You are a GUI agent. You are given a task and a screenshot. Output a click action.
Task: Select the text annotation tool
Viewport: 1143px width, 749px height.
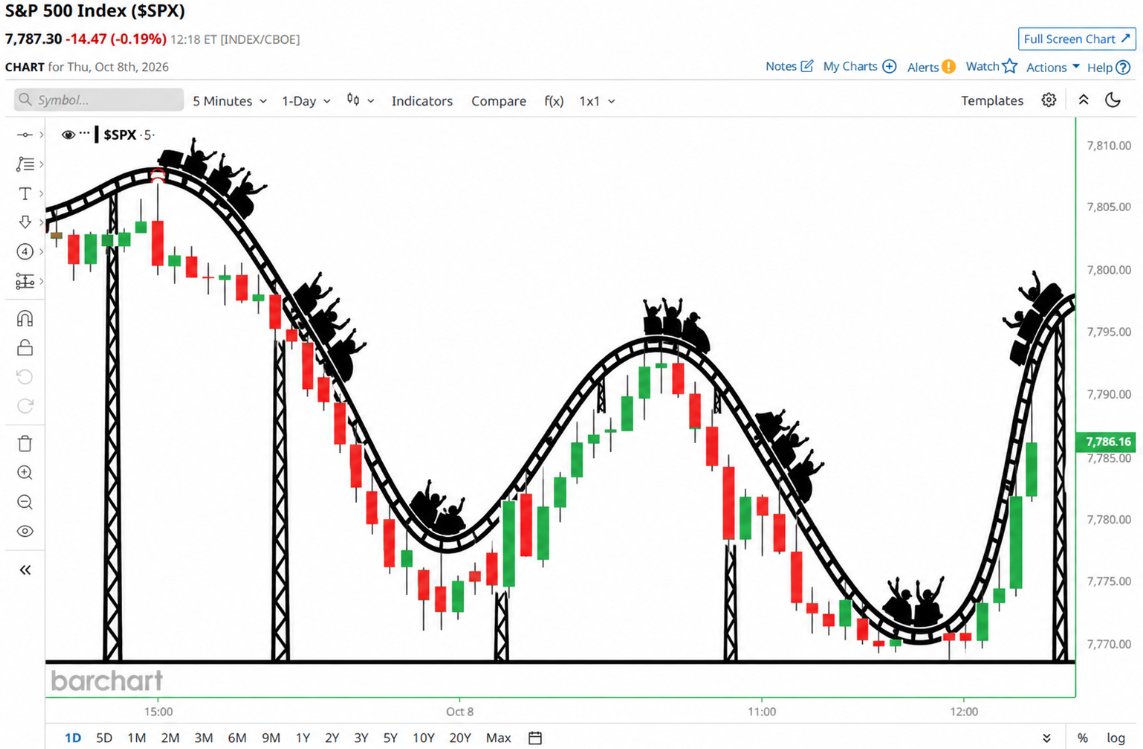25,193
